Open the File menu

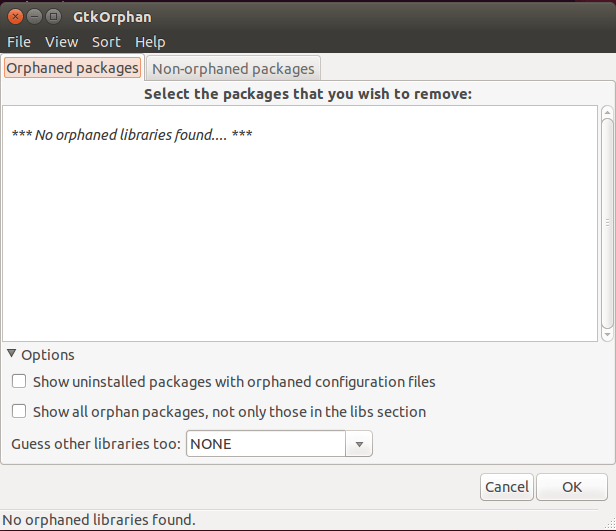(19, 42)
